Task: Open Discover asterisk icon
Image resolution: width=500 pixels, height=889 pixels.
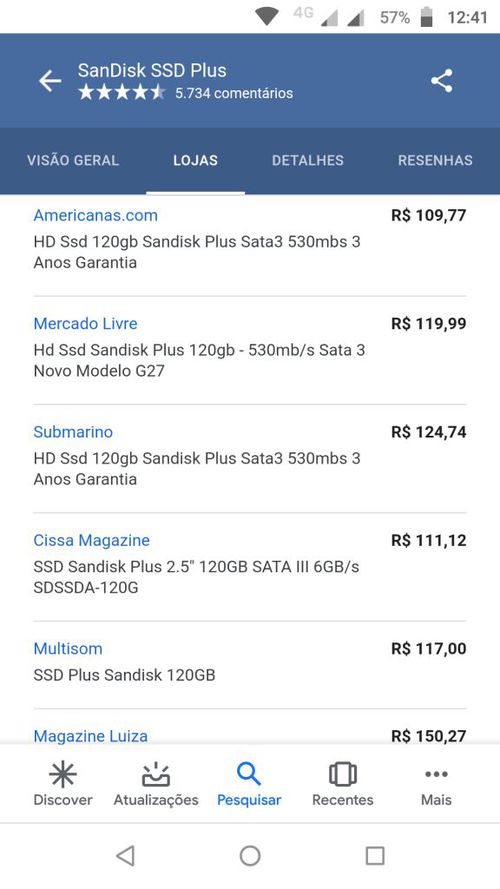Action: (62, 774)
